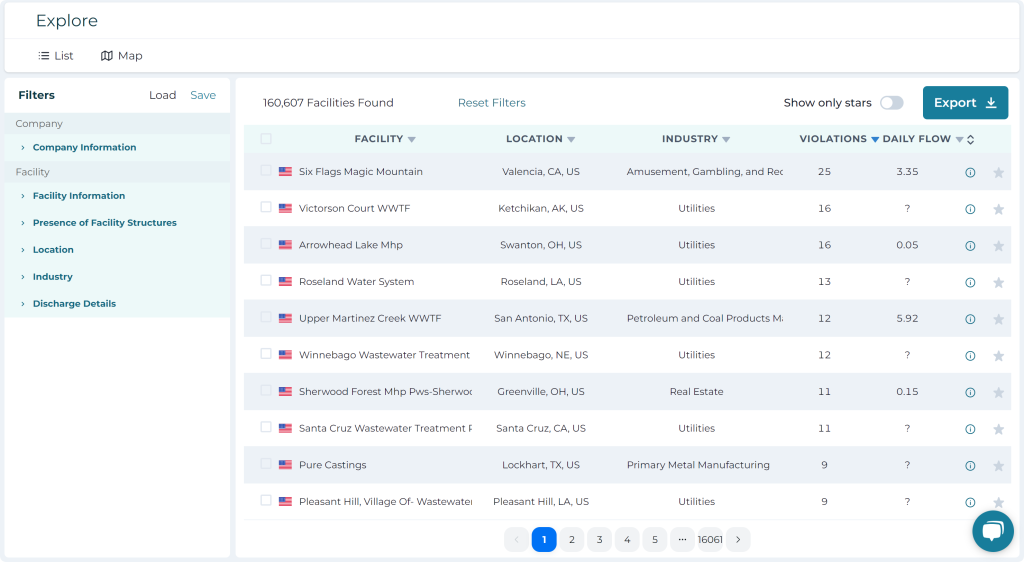The width and height of the screenshot is (1024, 562).
Task: Open the chat support widget
Action: pos(992,531)
